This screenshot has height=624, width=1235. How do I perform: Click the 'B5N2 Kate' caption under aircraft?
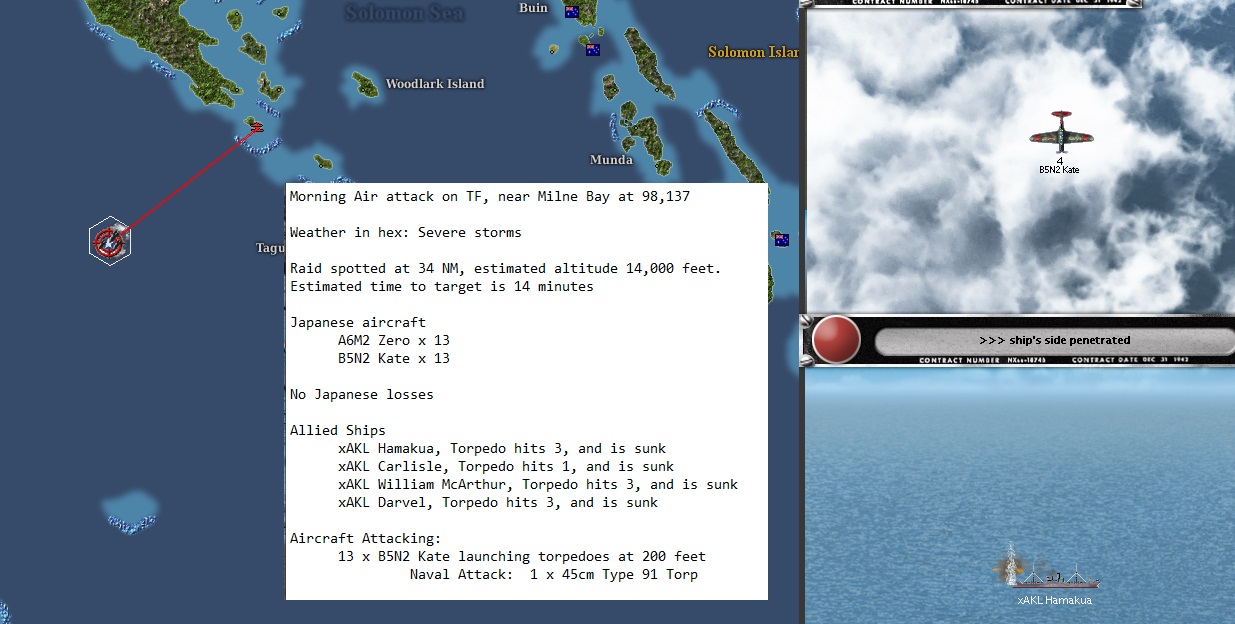tap(1059, 170)
